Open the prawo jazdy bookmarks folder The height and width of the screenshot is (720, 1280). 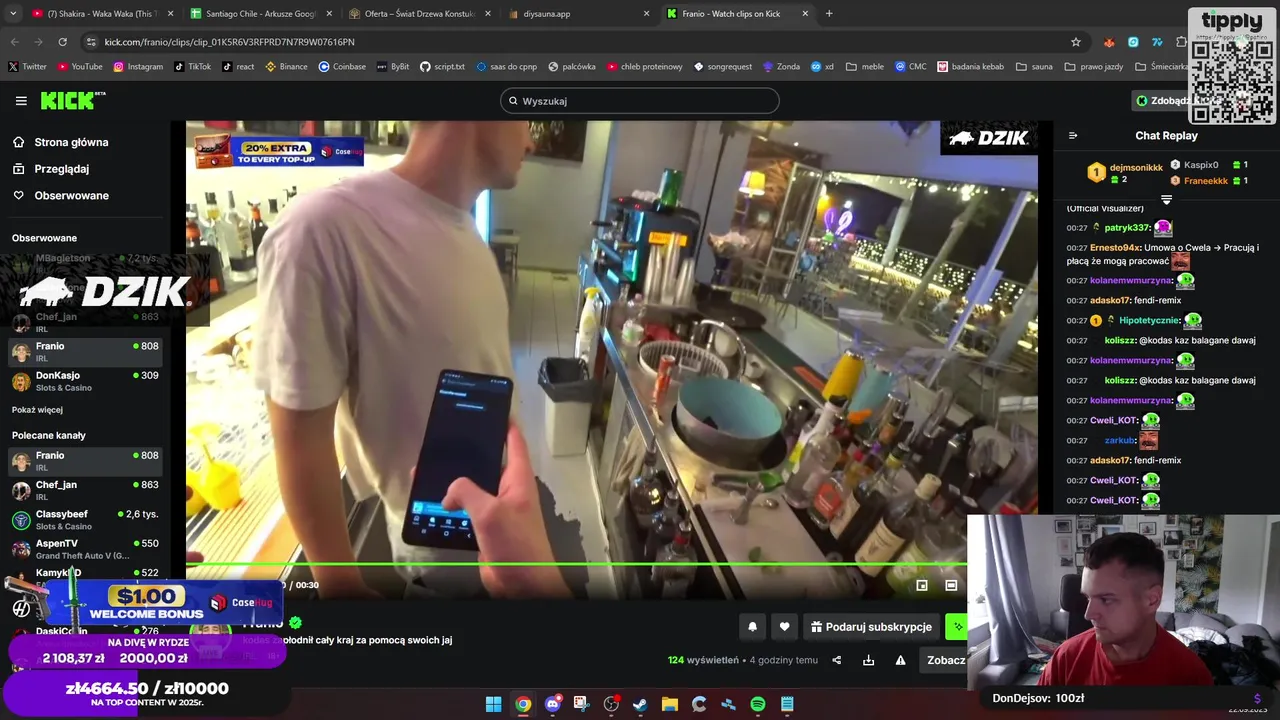(1093, 67)
